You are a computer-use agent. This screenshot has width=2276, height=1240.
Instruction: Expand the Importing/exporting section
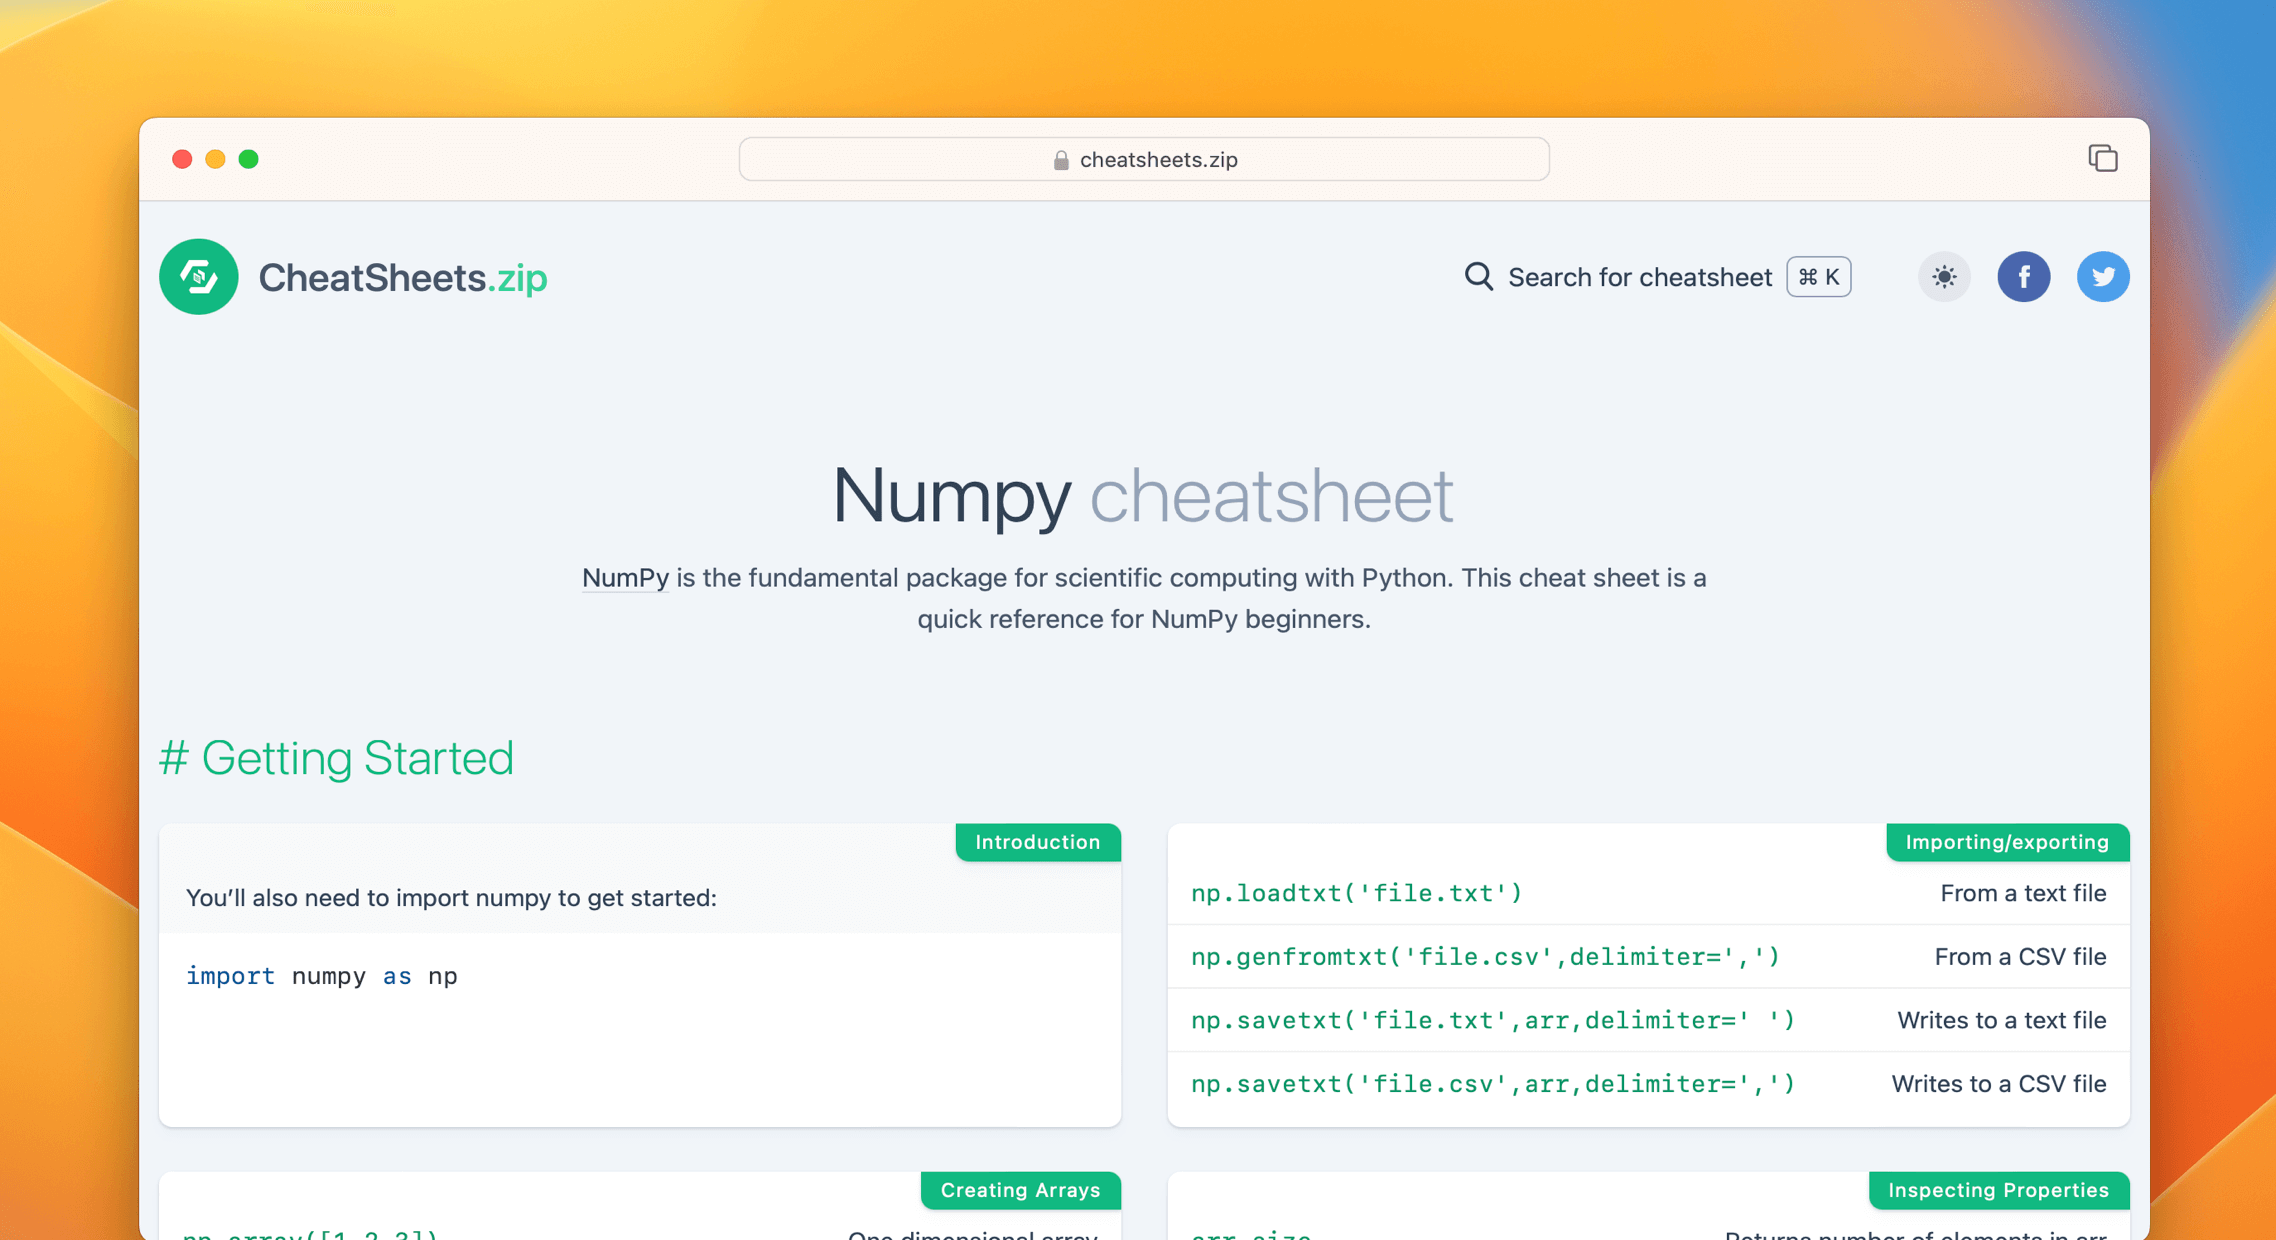coord(2007,842)
